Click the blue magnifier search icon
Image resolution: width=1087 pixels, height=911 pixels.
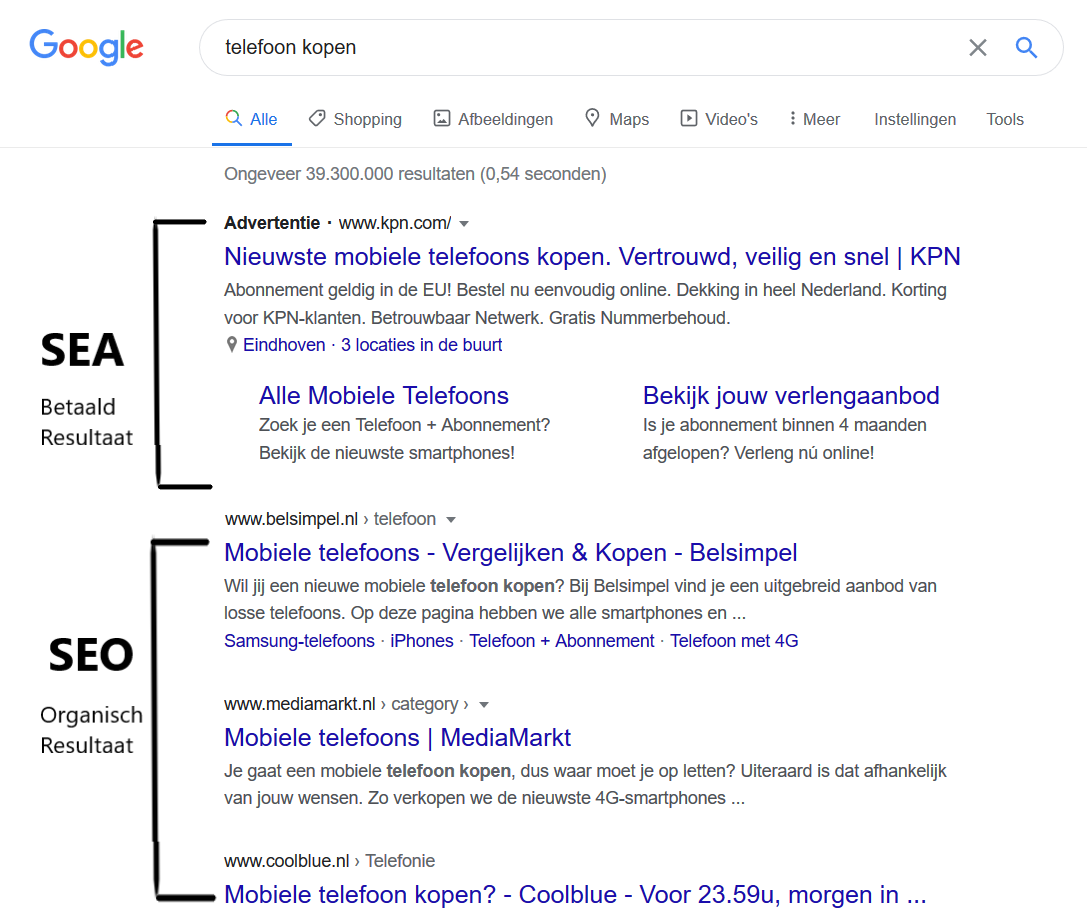click(x=1026, y=47)
